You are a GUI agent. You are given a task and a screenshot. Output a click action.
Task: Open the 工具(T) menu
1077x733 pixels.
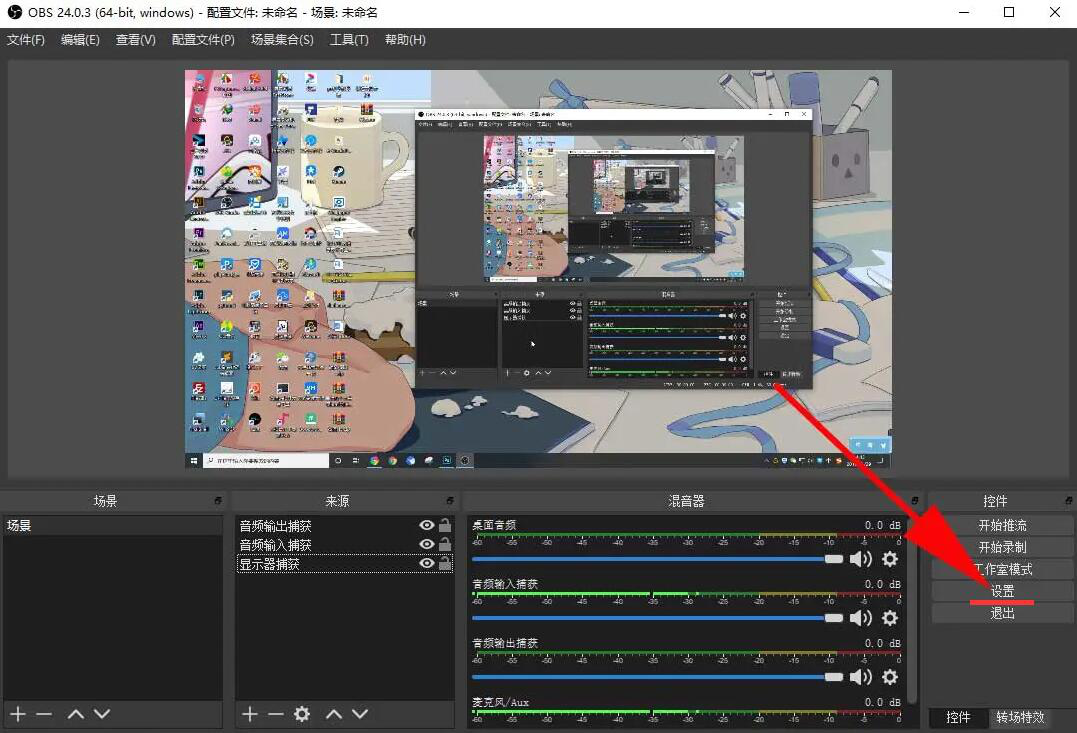(349, 40)
